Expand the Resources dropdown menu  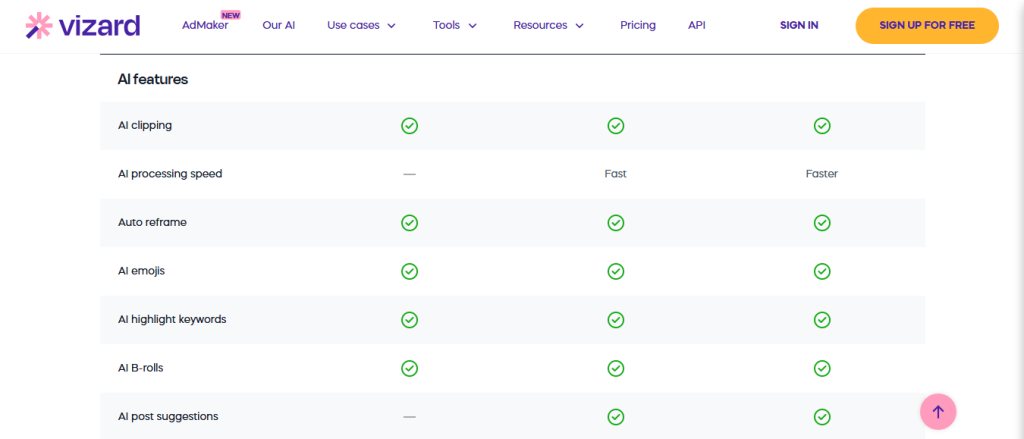548,26
